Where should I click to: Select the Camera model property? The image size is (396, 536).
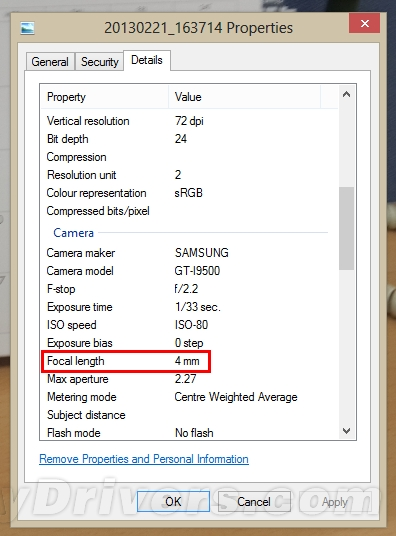[x=80, y=271]
